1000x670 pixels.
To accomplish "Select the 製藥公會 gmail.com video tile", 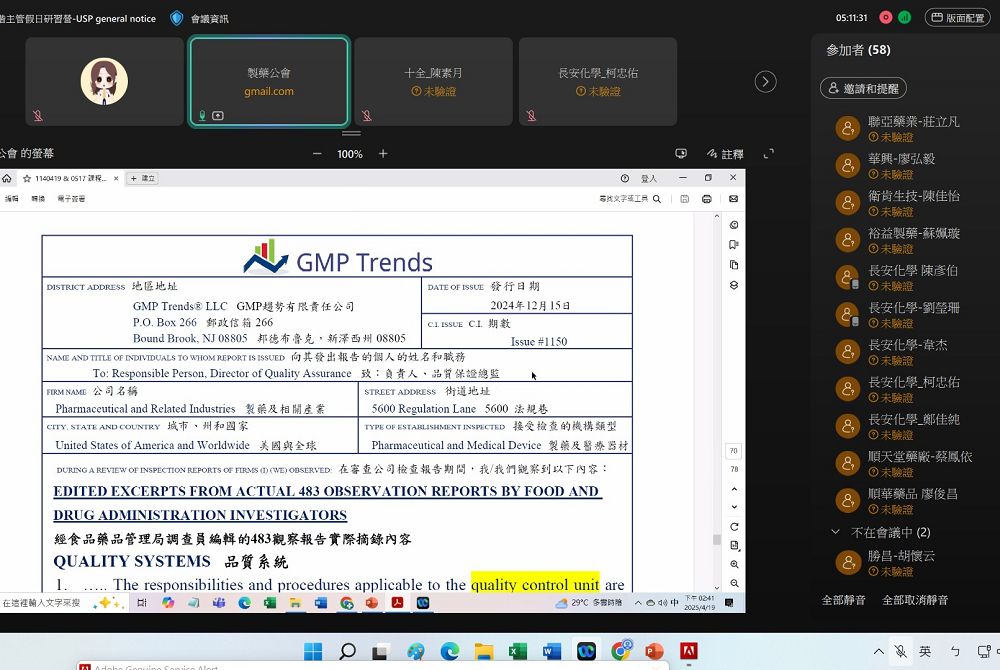I will coord(269,81).
